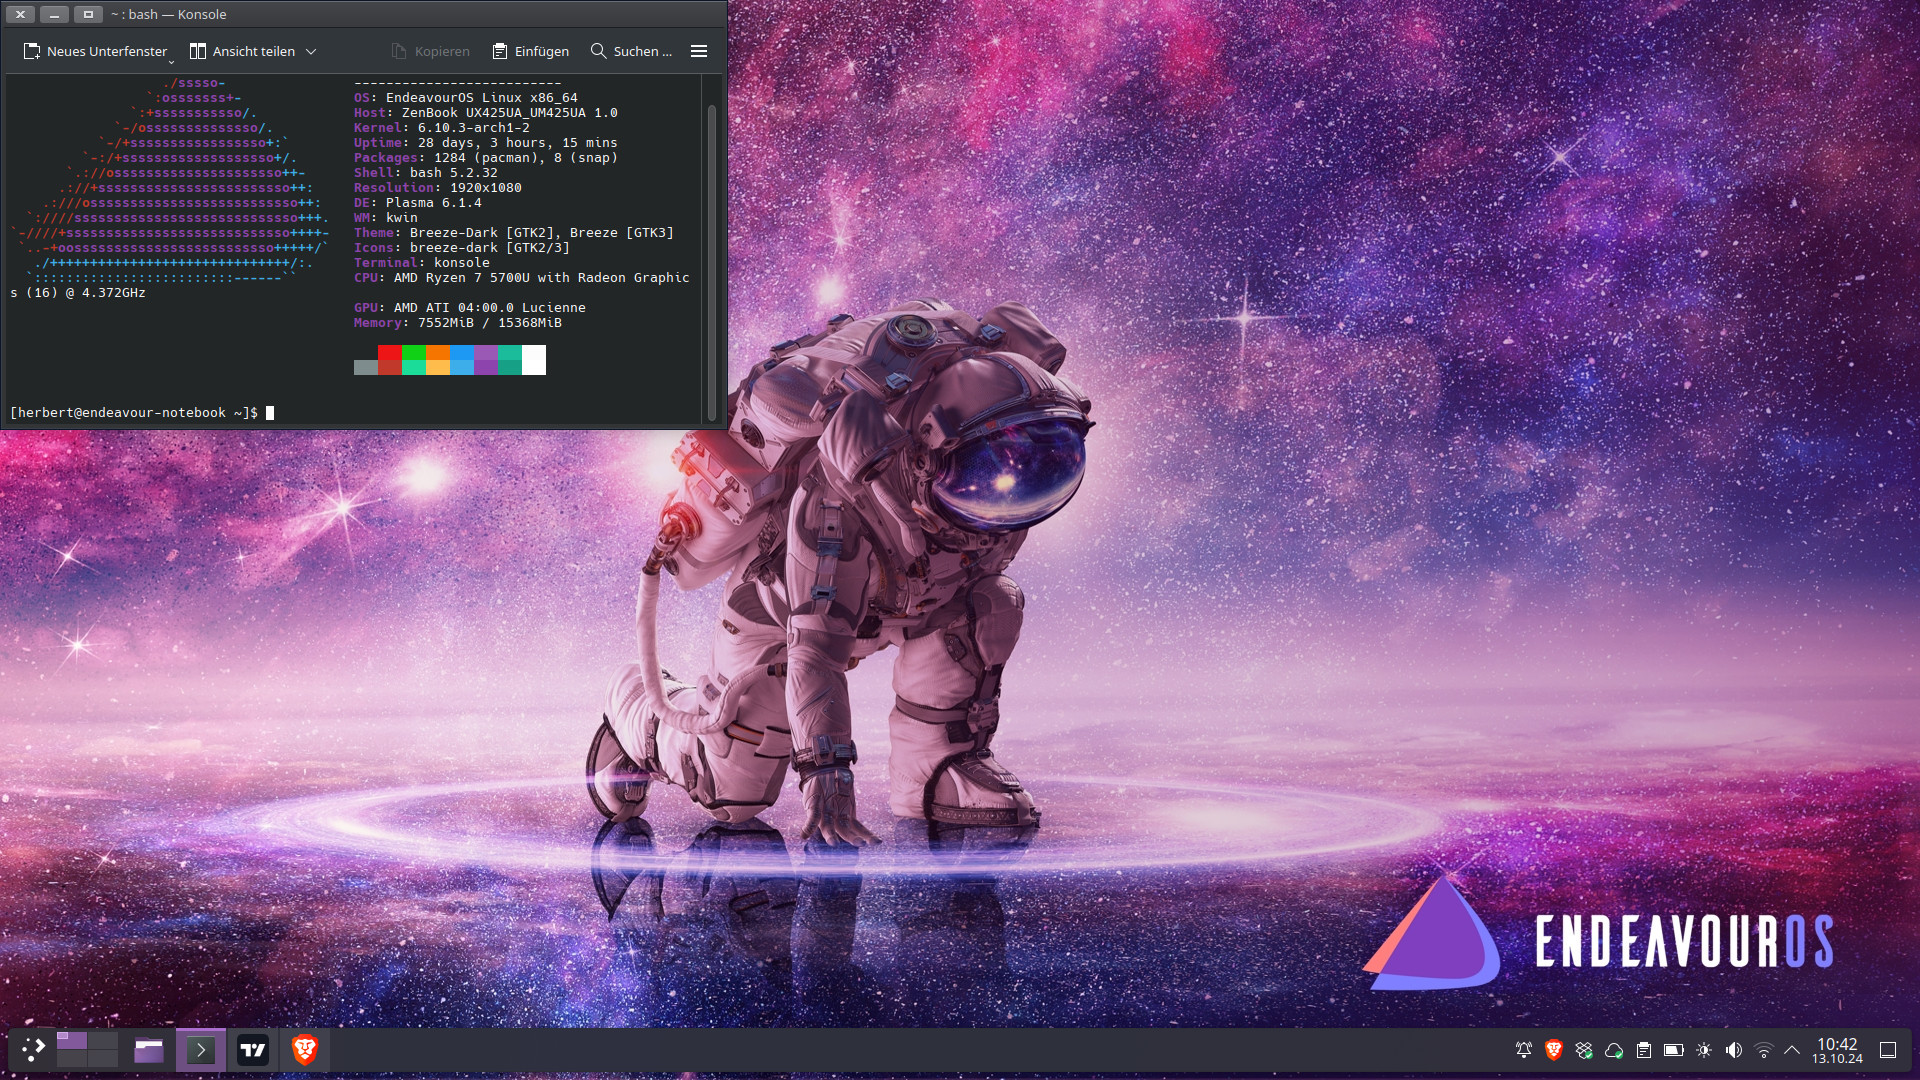Viewport: 1920px width, 1080px height.
Task: Click Suchen to search terminal output
Action: coord(631,51)
